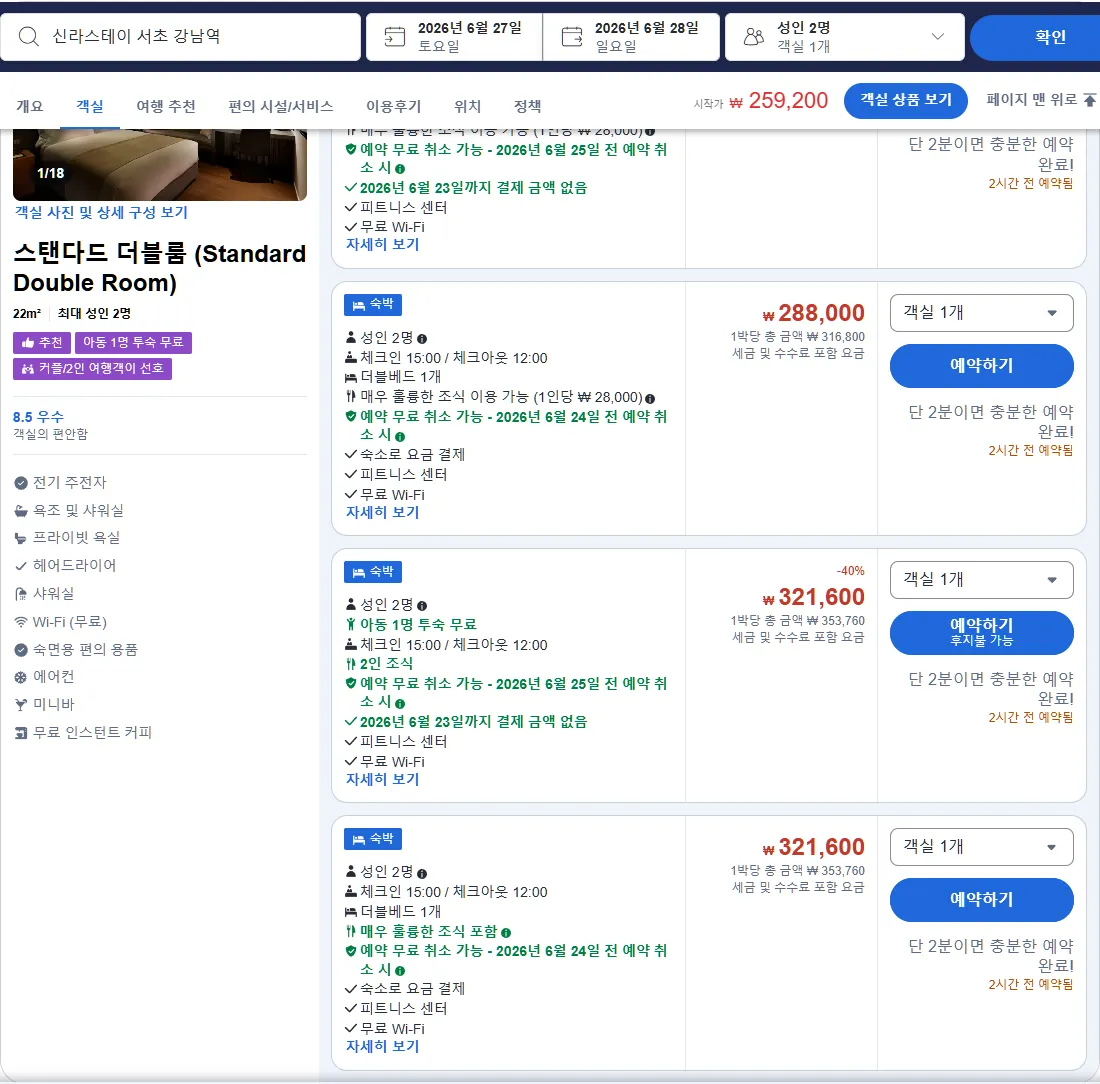Viewport: 1100px width, 1084px height.
Task: Click 1박당 총 금액 ₩316,800 text
Action: 797,337
